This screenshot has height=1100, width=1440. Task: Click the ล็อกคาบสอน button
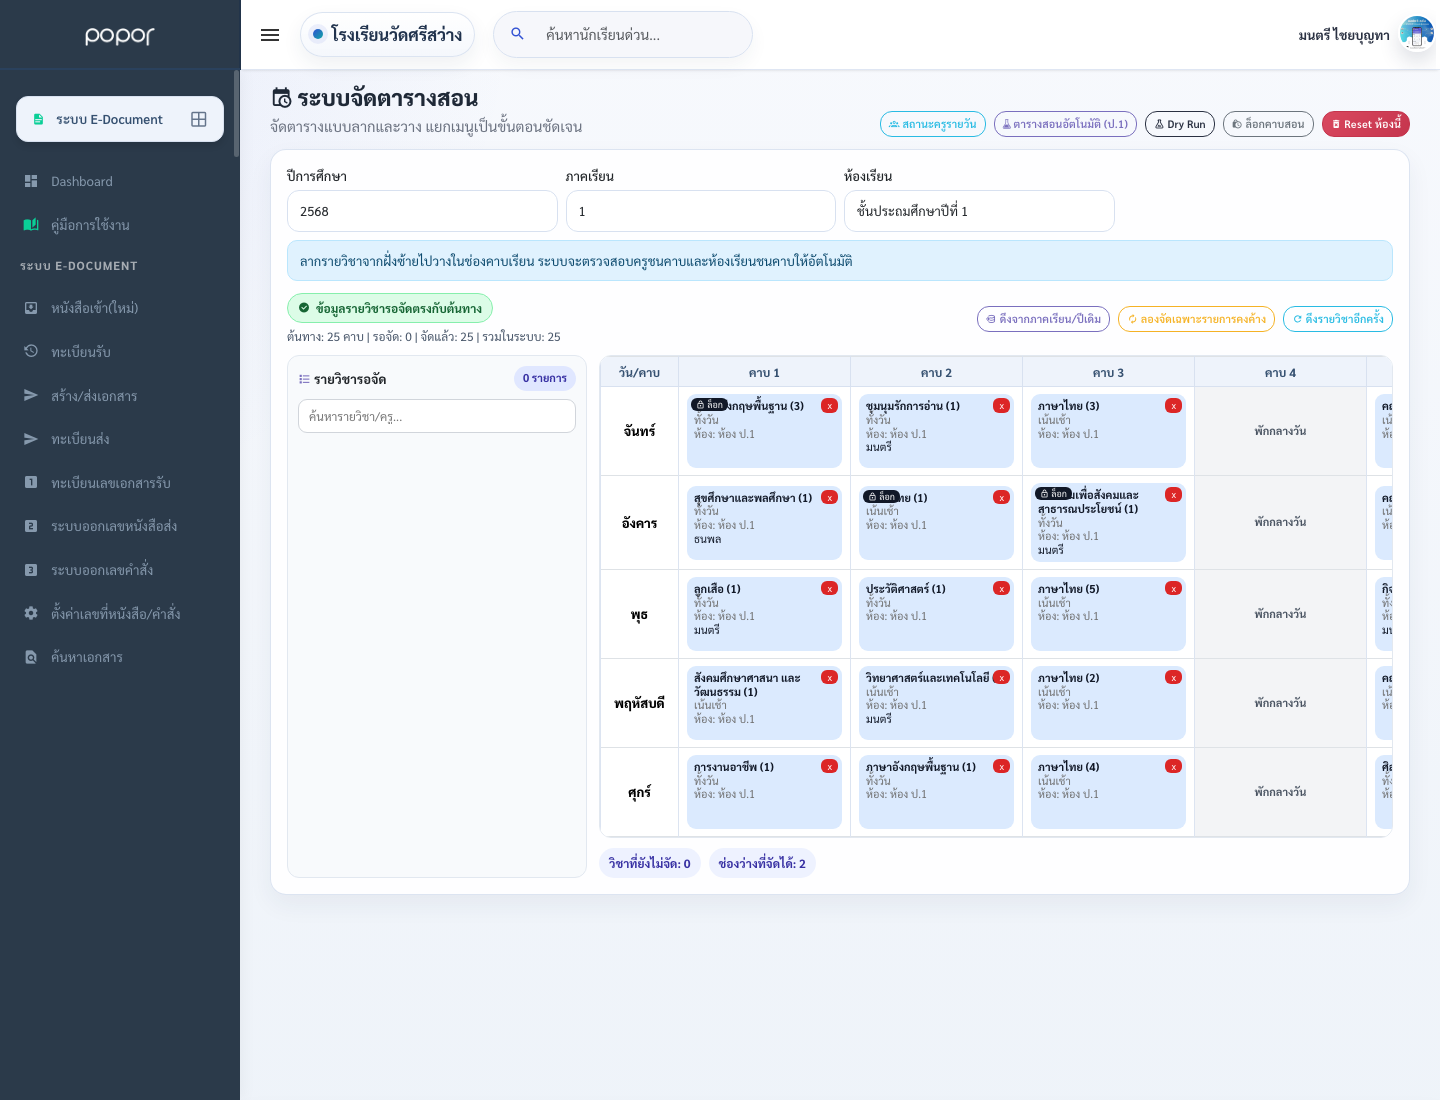(x=1268, y=124)
